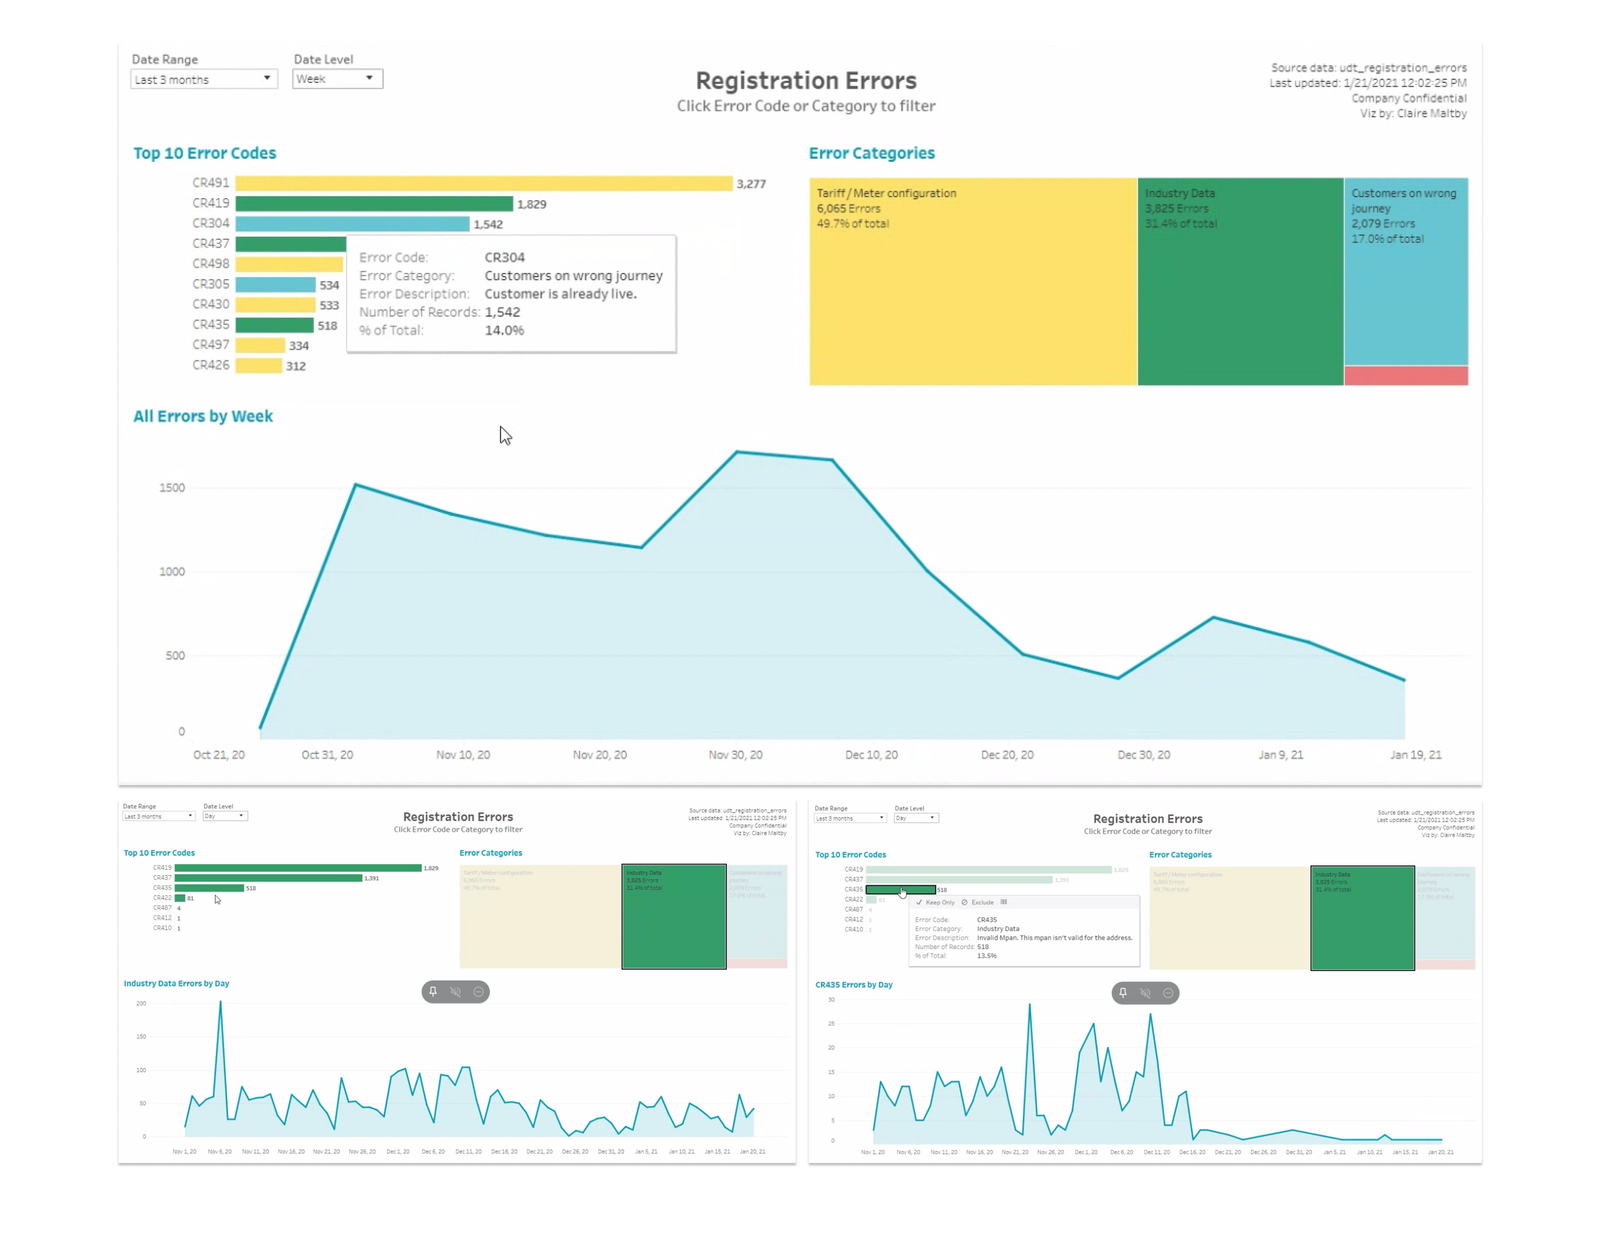Click the Nov 30, 20 axis label
The image size is (1600, 1238).
pyautogui.click(x=735, y=755)
